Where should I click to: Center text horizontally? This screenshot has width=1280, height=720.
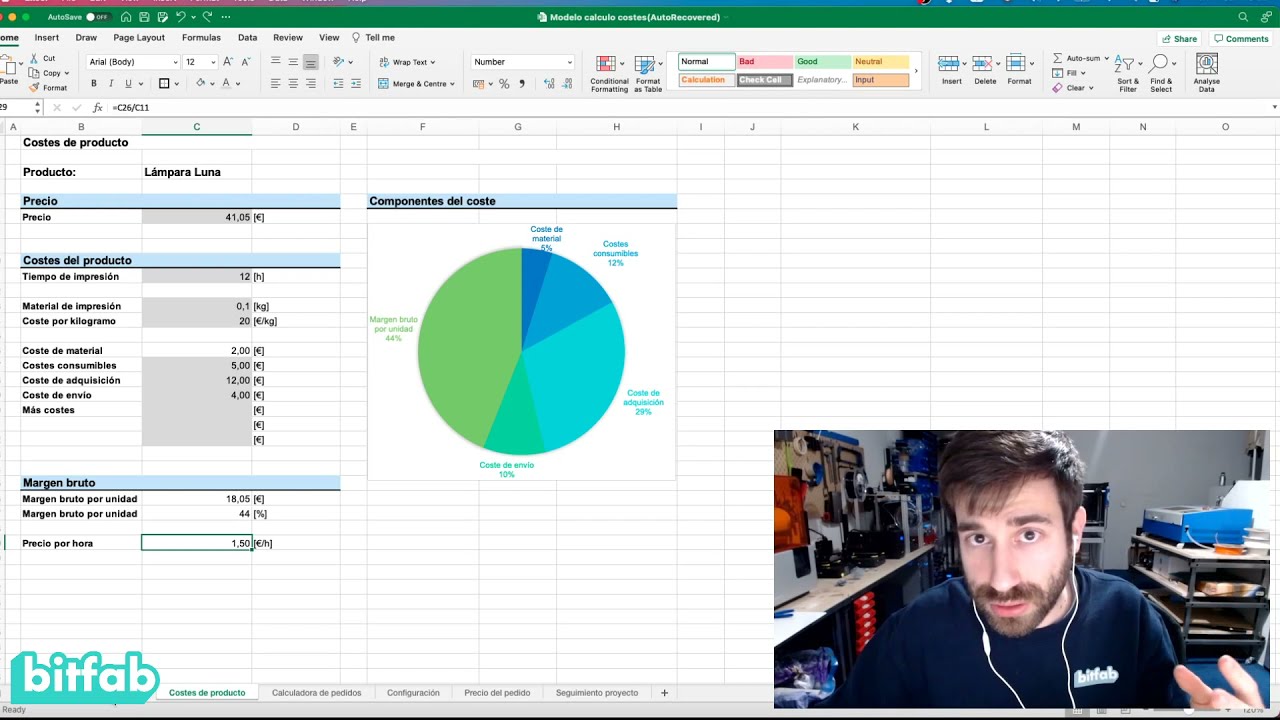[x=293, y=84]
